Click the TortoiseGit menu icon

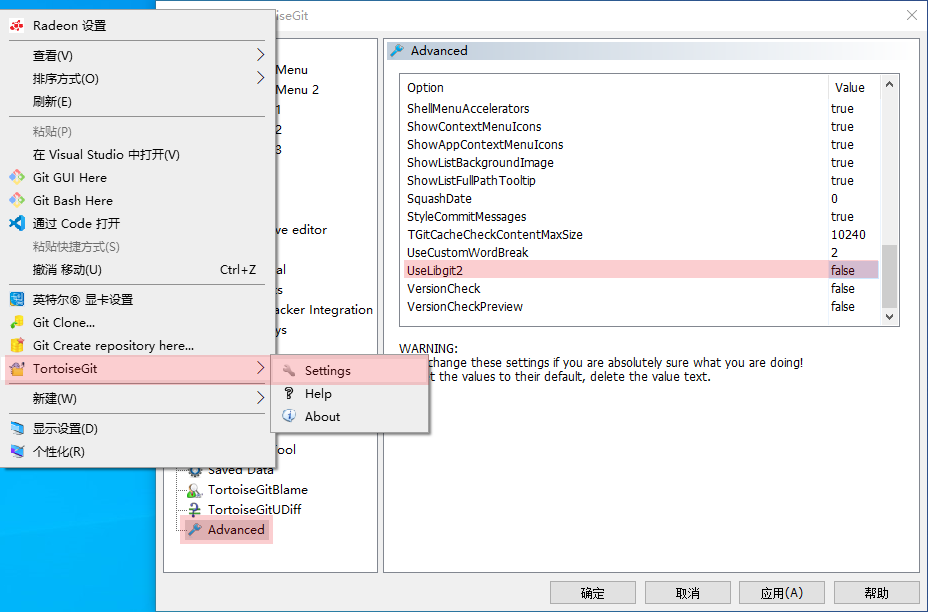(x=17, y=369)
